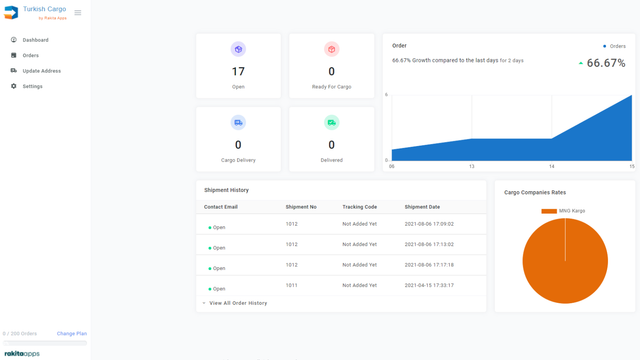This screenshot has height=360, width=640.
Task: Toggle the Orders series in the chart legend
Action: (x=614, y=46)
